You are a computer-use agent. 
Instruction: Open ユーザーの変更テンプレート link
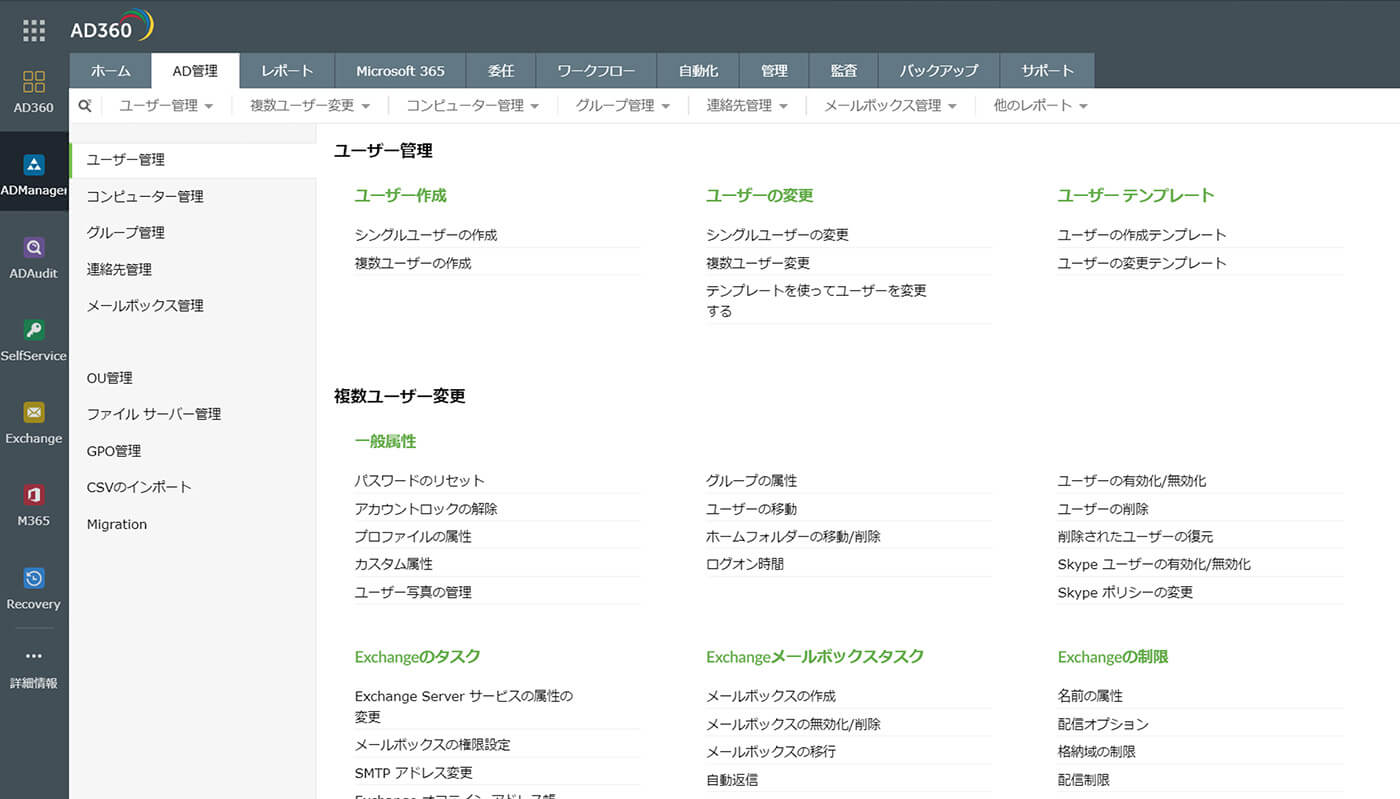1142,263
